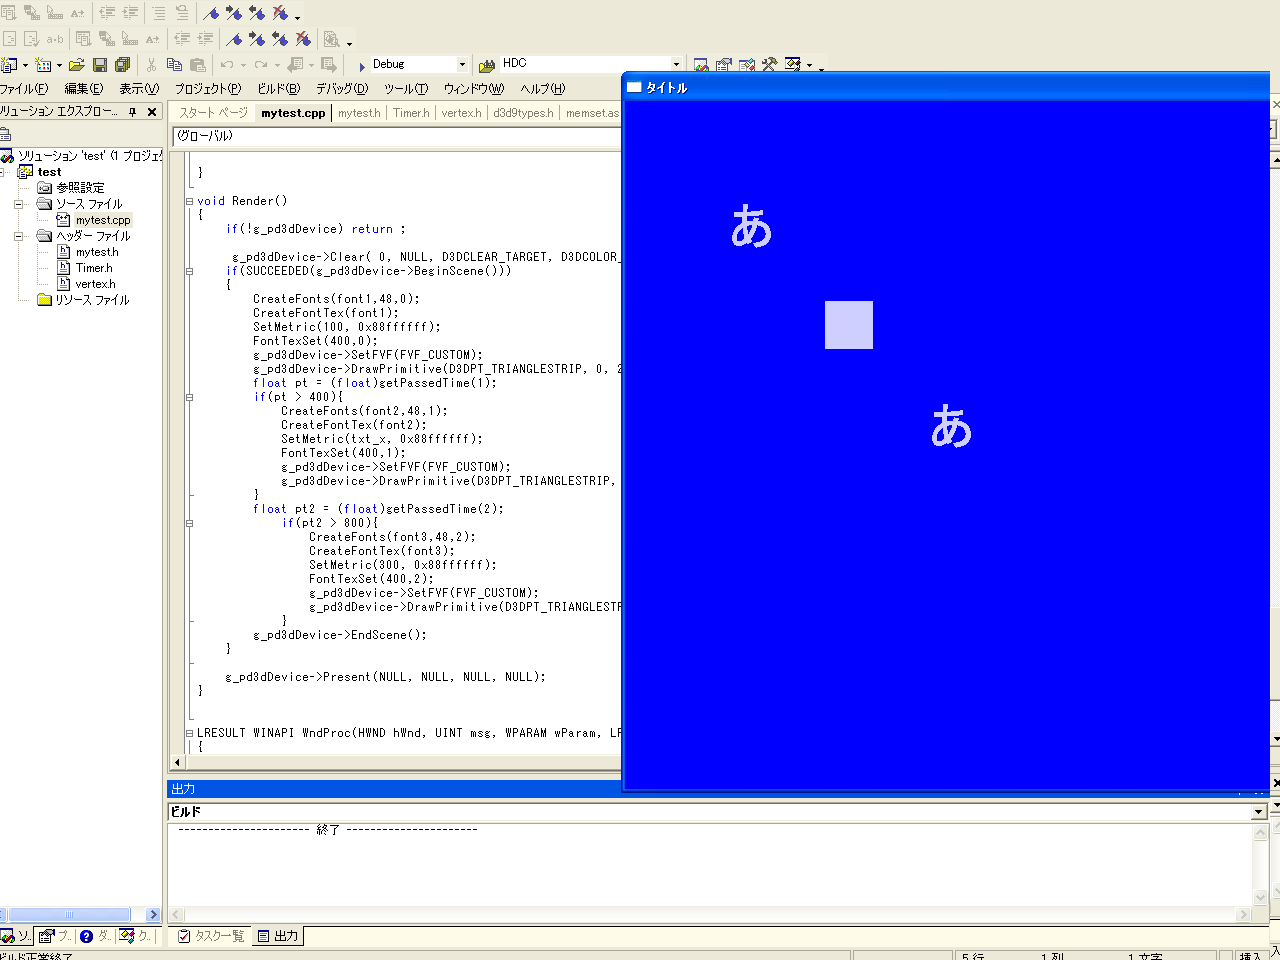Click the Properties Window toolbar icon
Image resolution: width=1280 pixels, height=960 pixels.
pos(724,65)
